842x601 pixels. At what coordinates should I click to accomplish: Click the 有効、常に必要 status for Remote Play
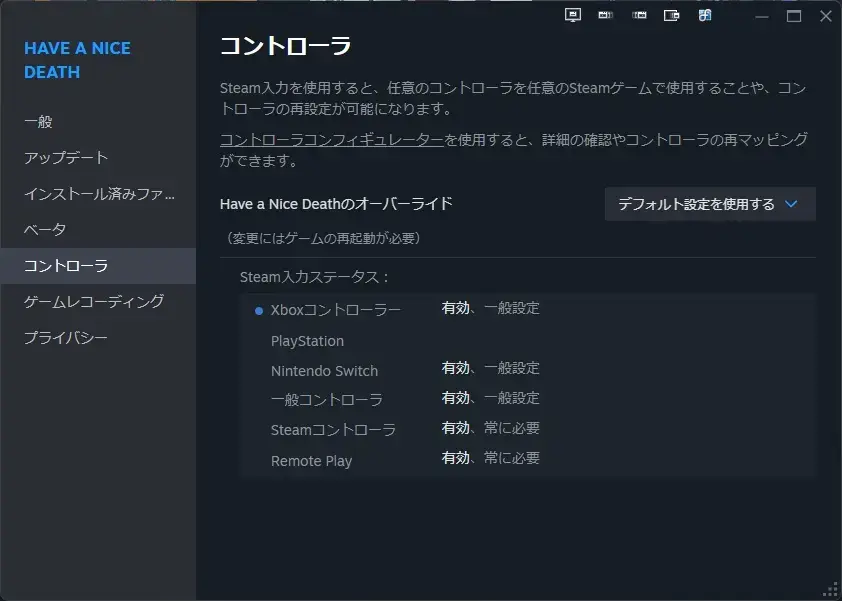490,459
